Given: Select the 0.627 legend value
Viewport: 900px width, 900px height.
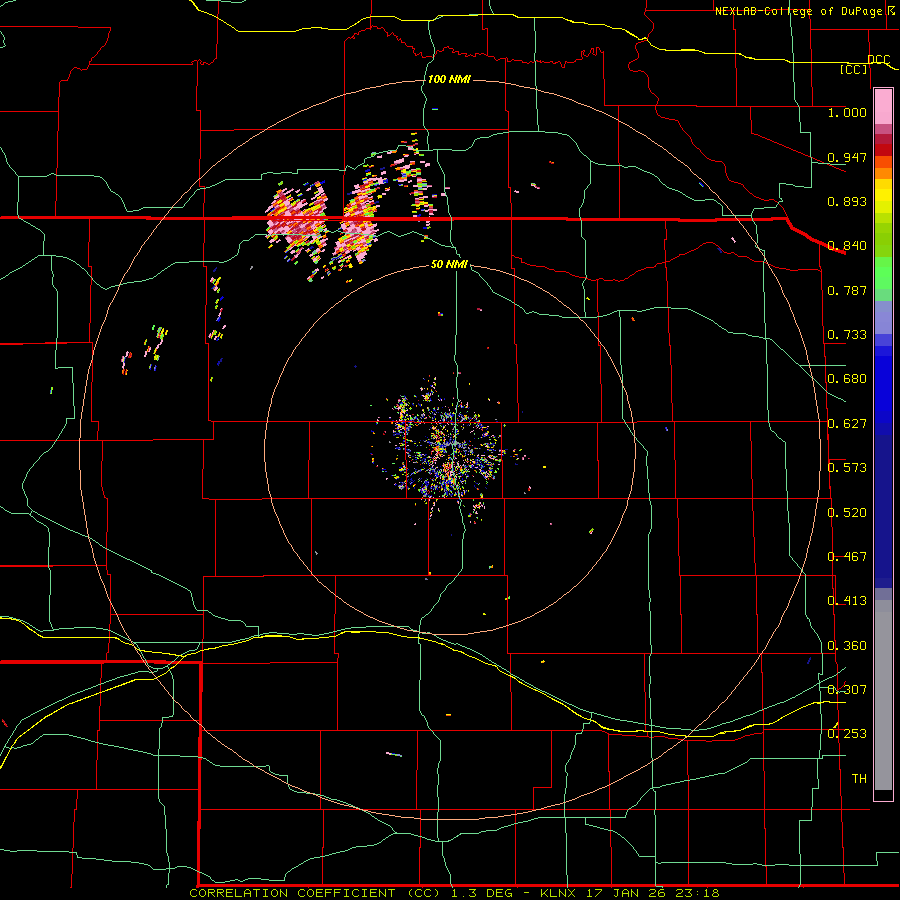Looking at the screenshot, I should click(x=847, y=424).
